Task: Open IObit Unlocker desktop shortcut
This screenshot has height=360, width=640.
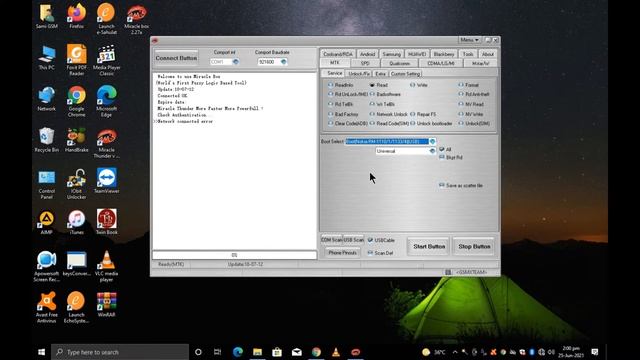Action: (x=76, y=184)
